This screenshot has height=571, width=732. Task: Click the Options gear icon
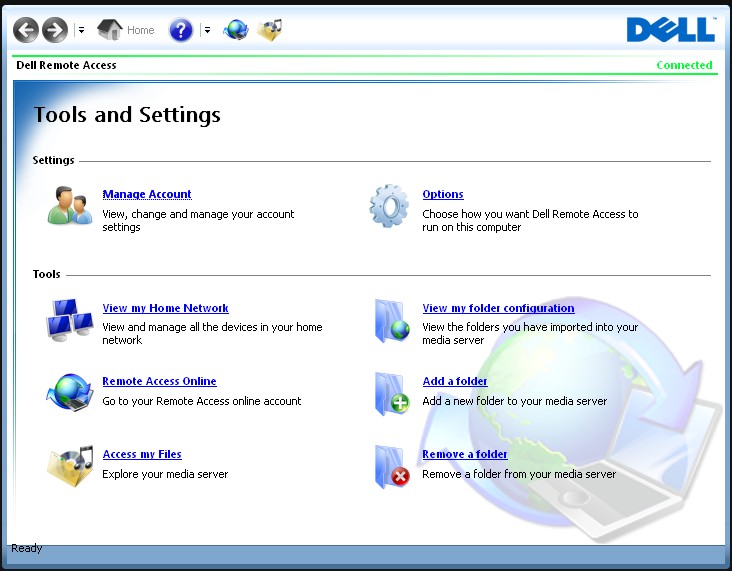tap(389, 206)
